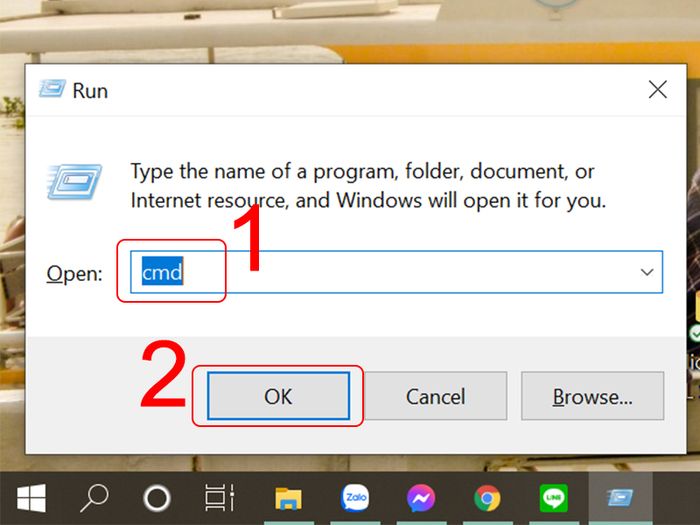Image resolution: width=700 pixels, height=525 pixels.
Task: Close the Run dialog with X
Action: 658,90
